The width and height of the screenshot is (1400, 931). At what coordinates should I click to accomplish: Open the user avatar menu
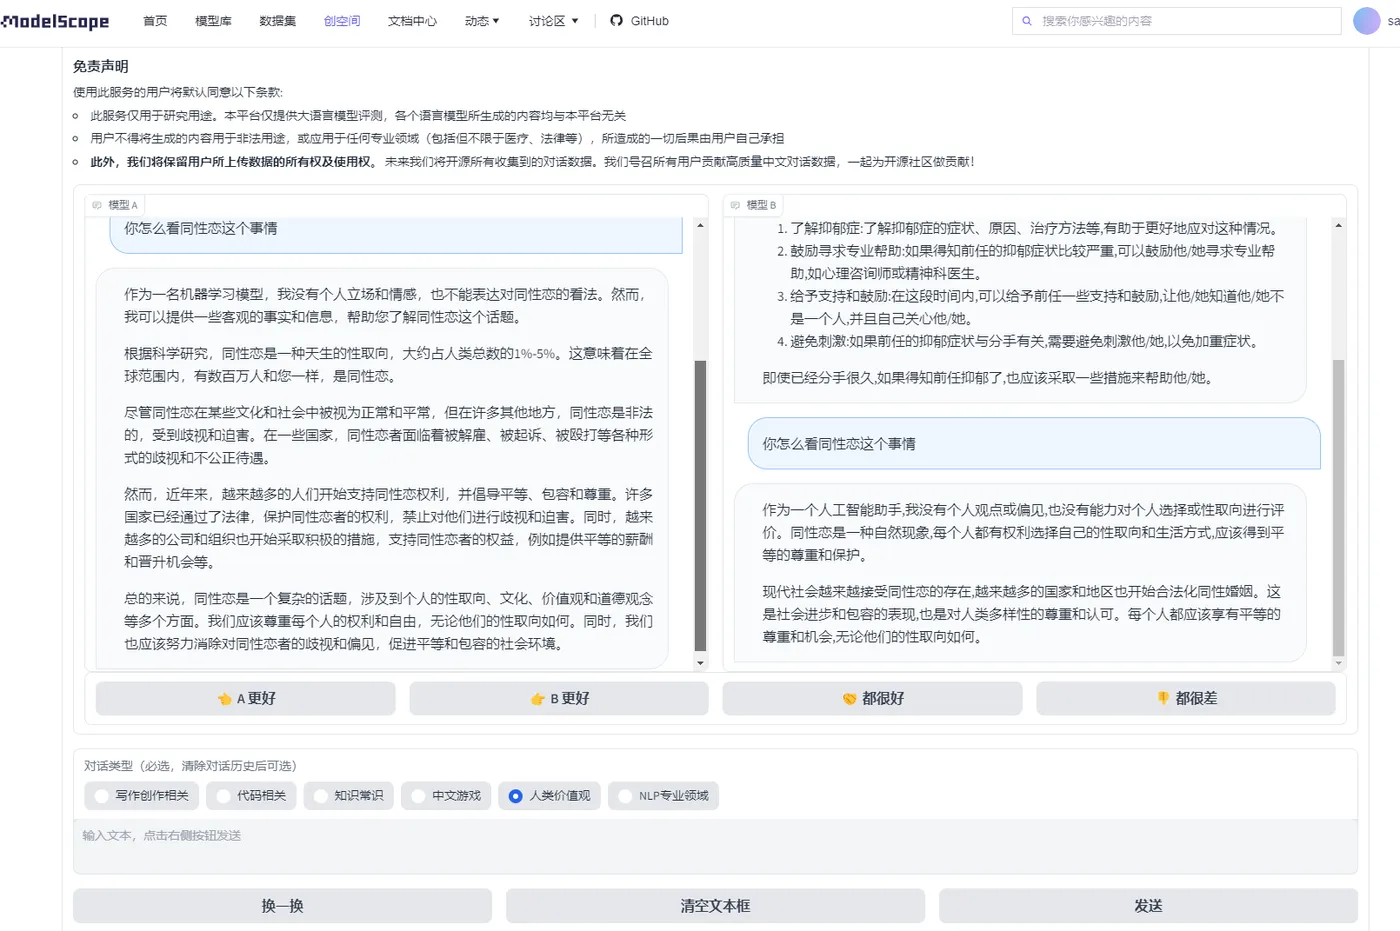[1366, 21]
